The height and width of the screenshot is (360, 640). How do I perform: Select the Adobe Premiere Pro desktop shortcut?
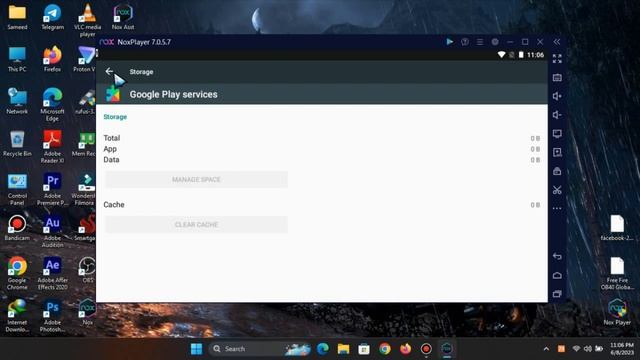(x=53, y=189)
